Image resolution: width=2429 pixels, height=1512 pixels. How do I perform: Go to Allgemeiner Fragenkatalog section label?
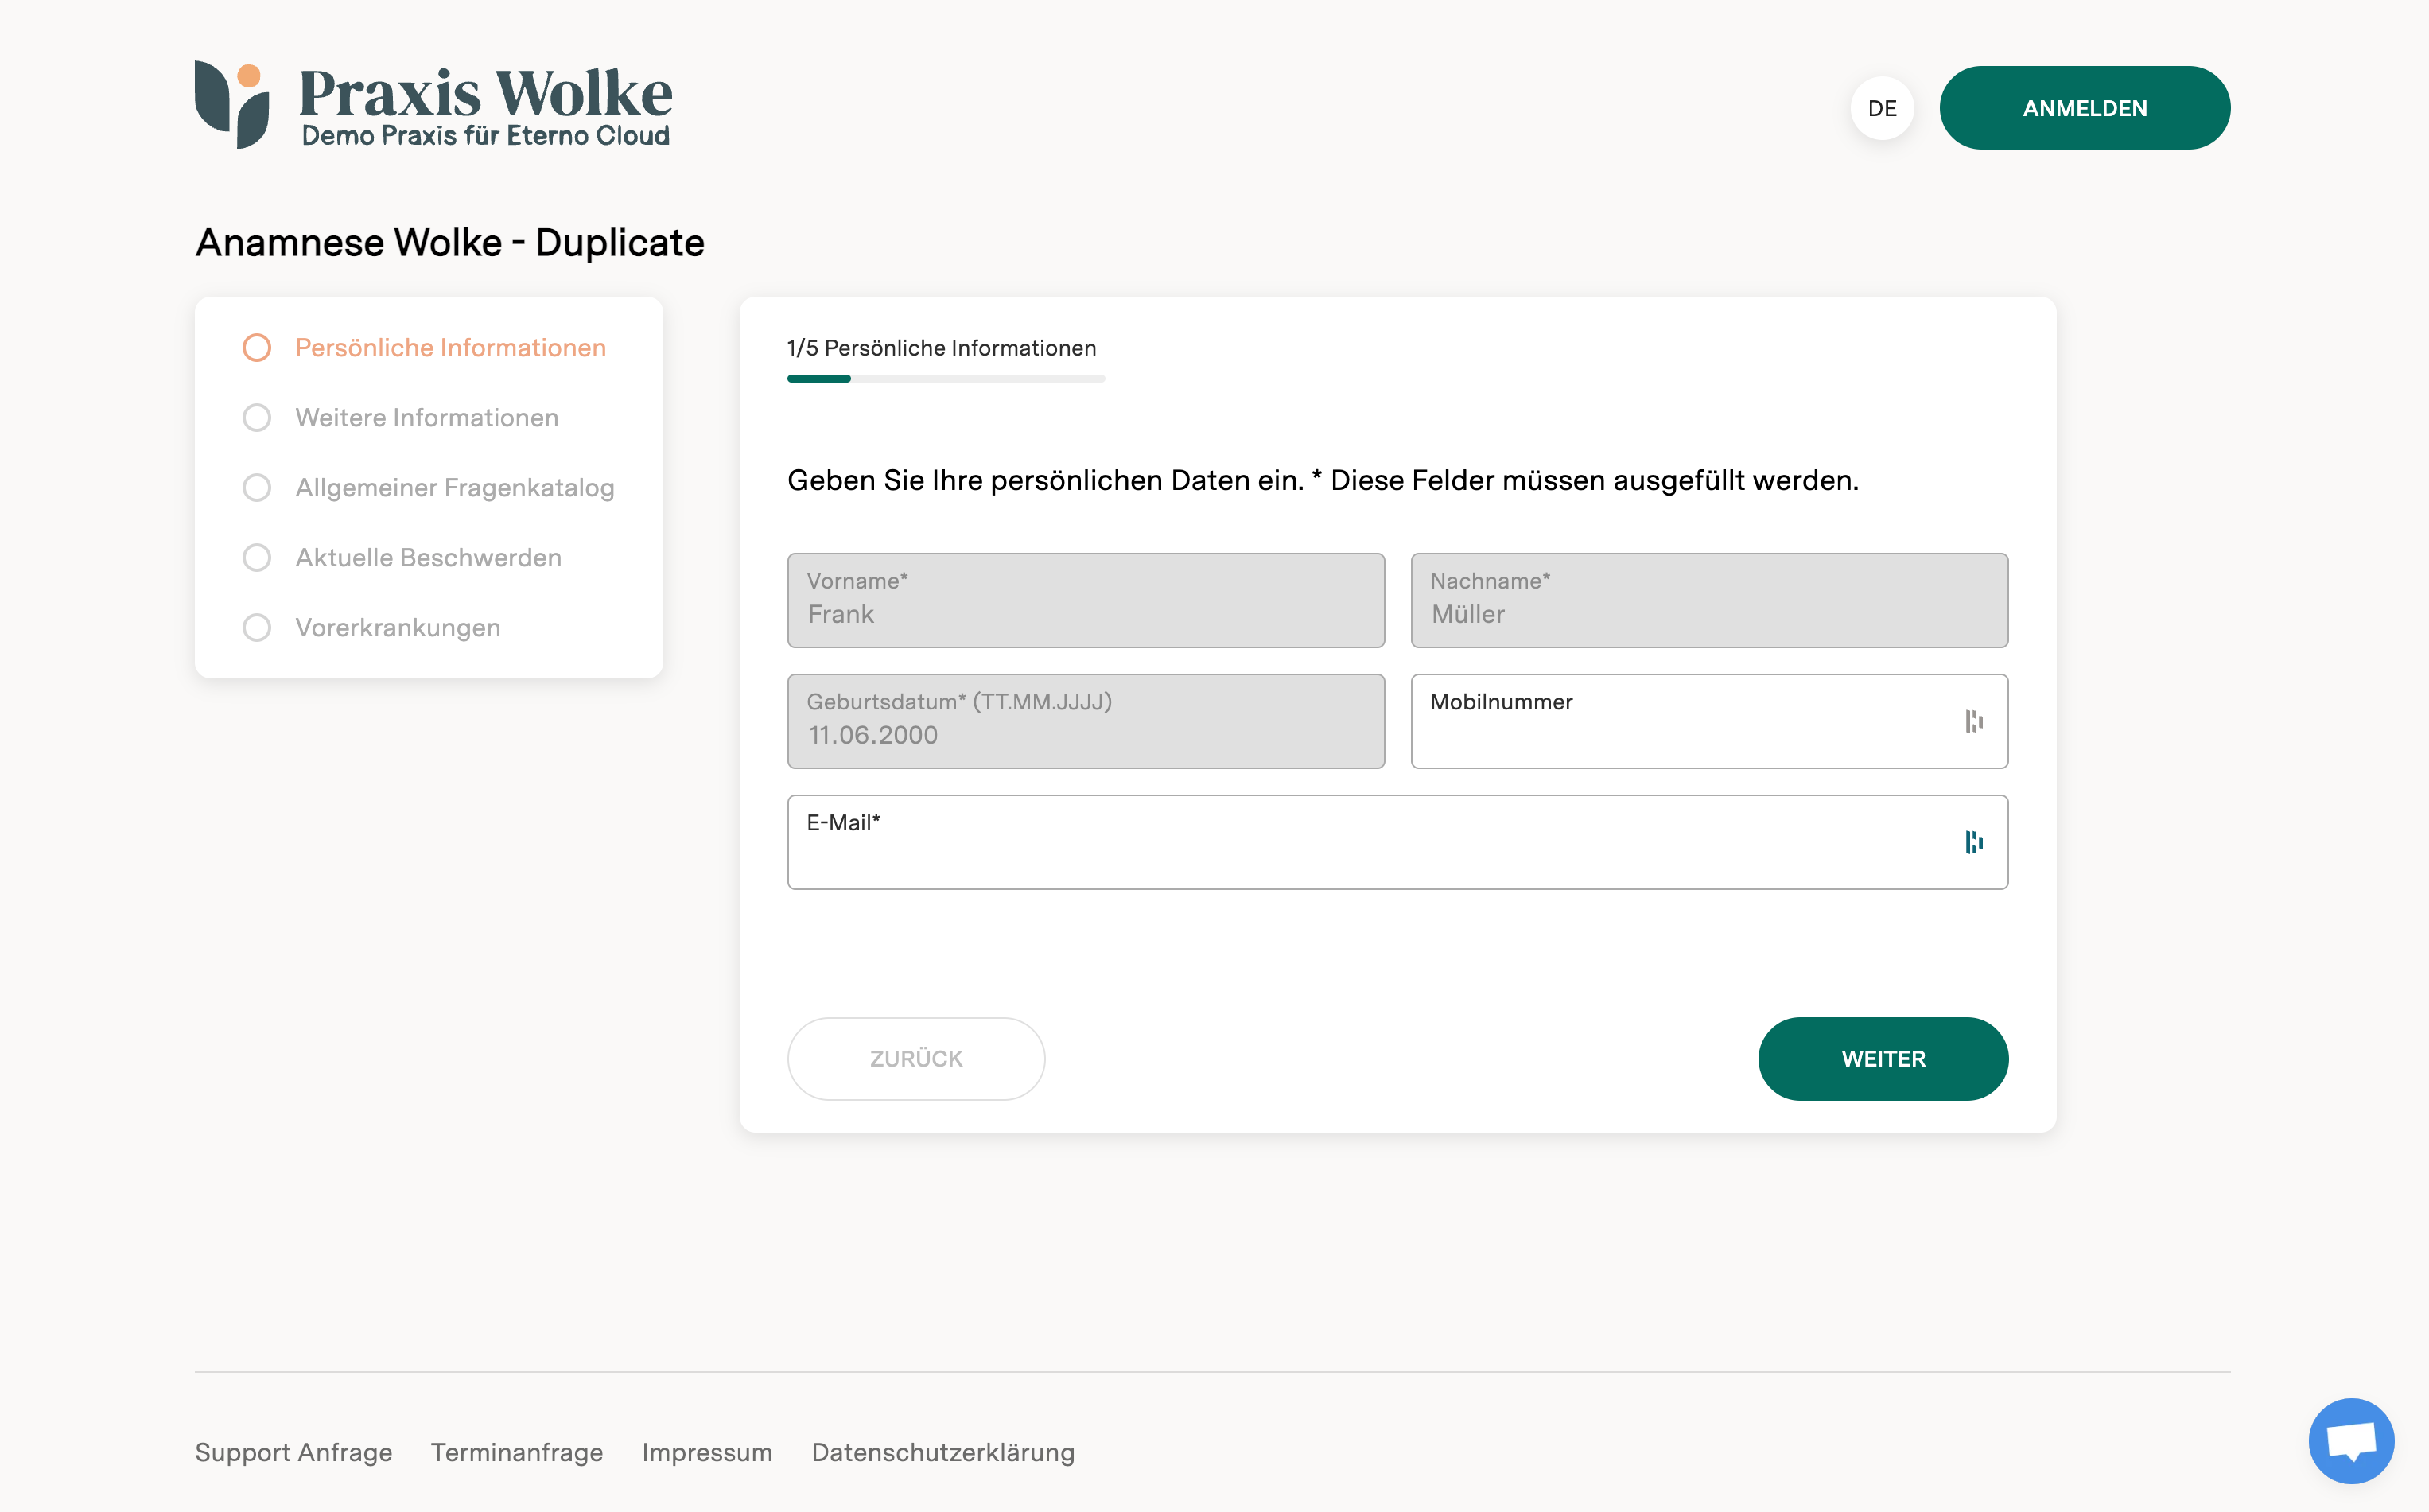coord(455,488)
